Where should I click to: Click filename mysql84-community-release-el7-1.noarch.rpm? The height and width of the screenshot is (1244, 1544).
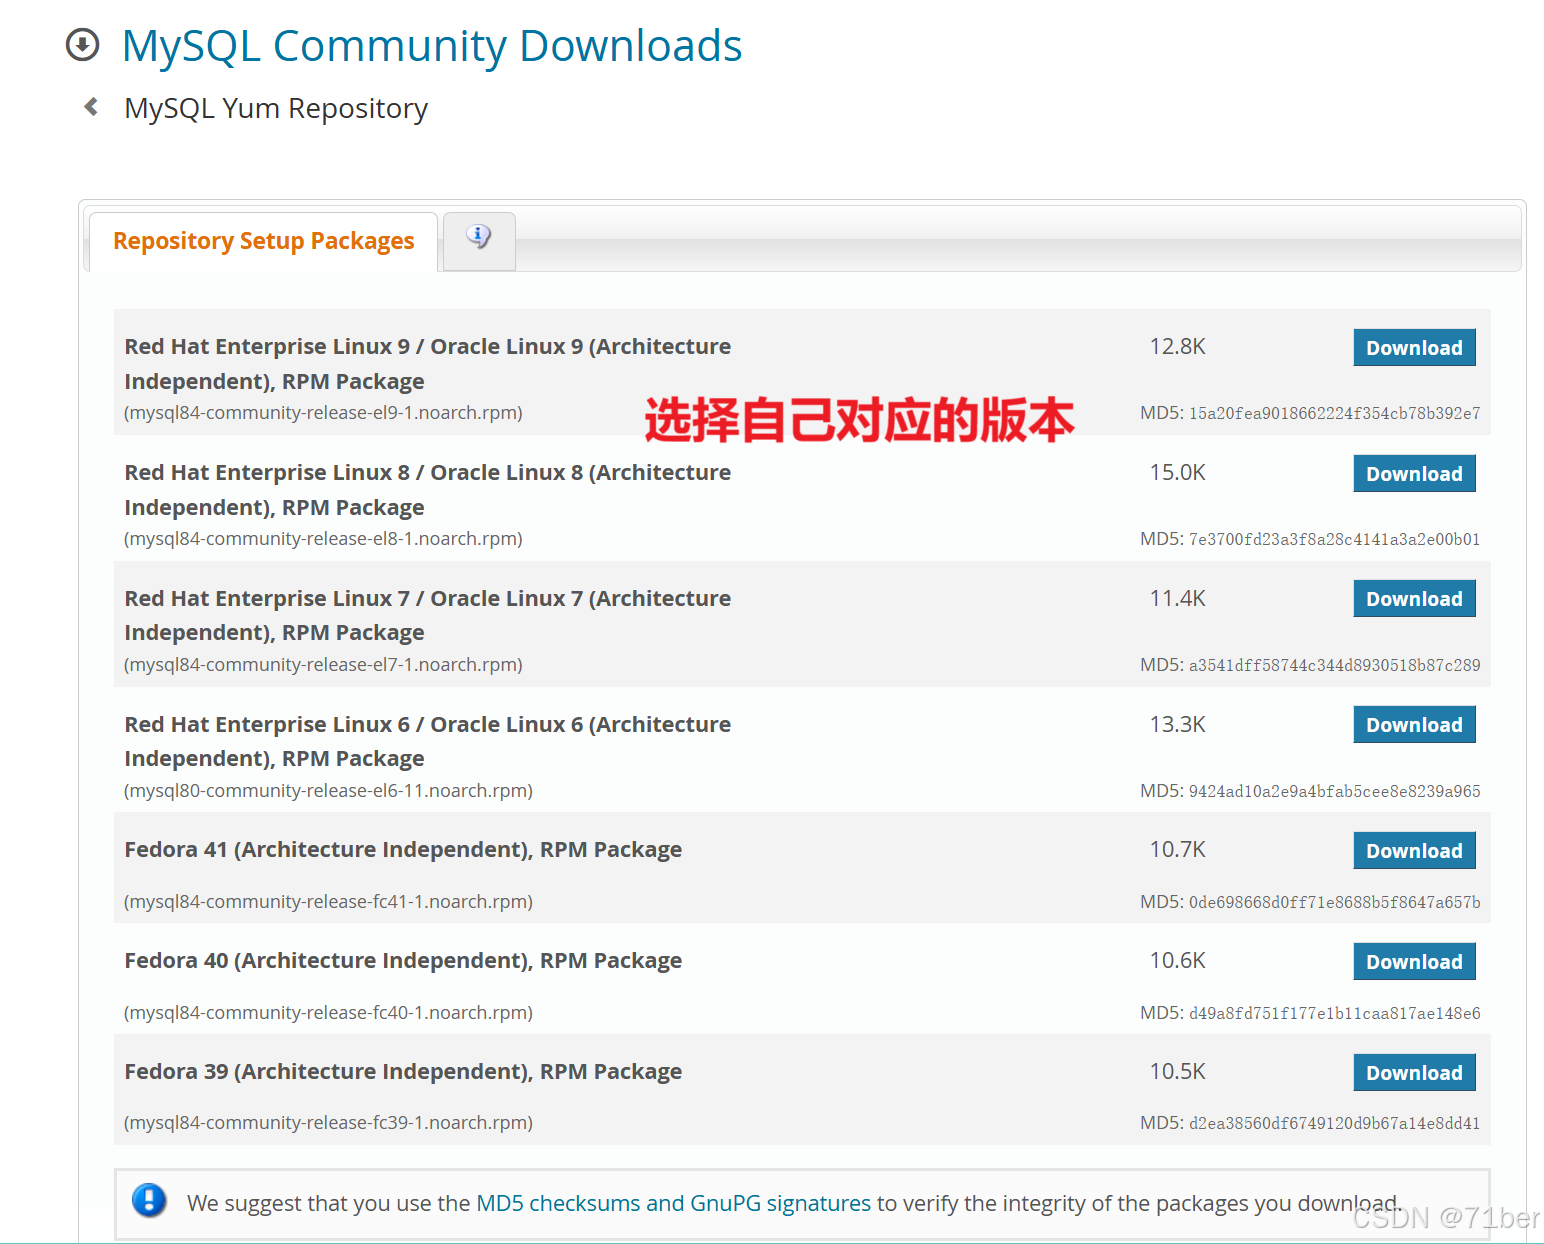pos(323,665)
